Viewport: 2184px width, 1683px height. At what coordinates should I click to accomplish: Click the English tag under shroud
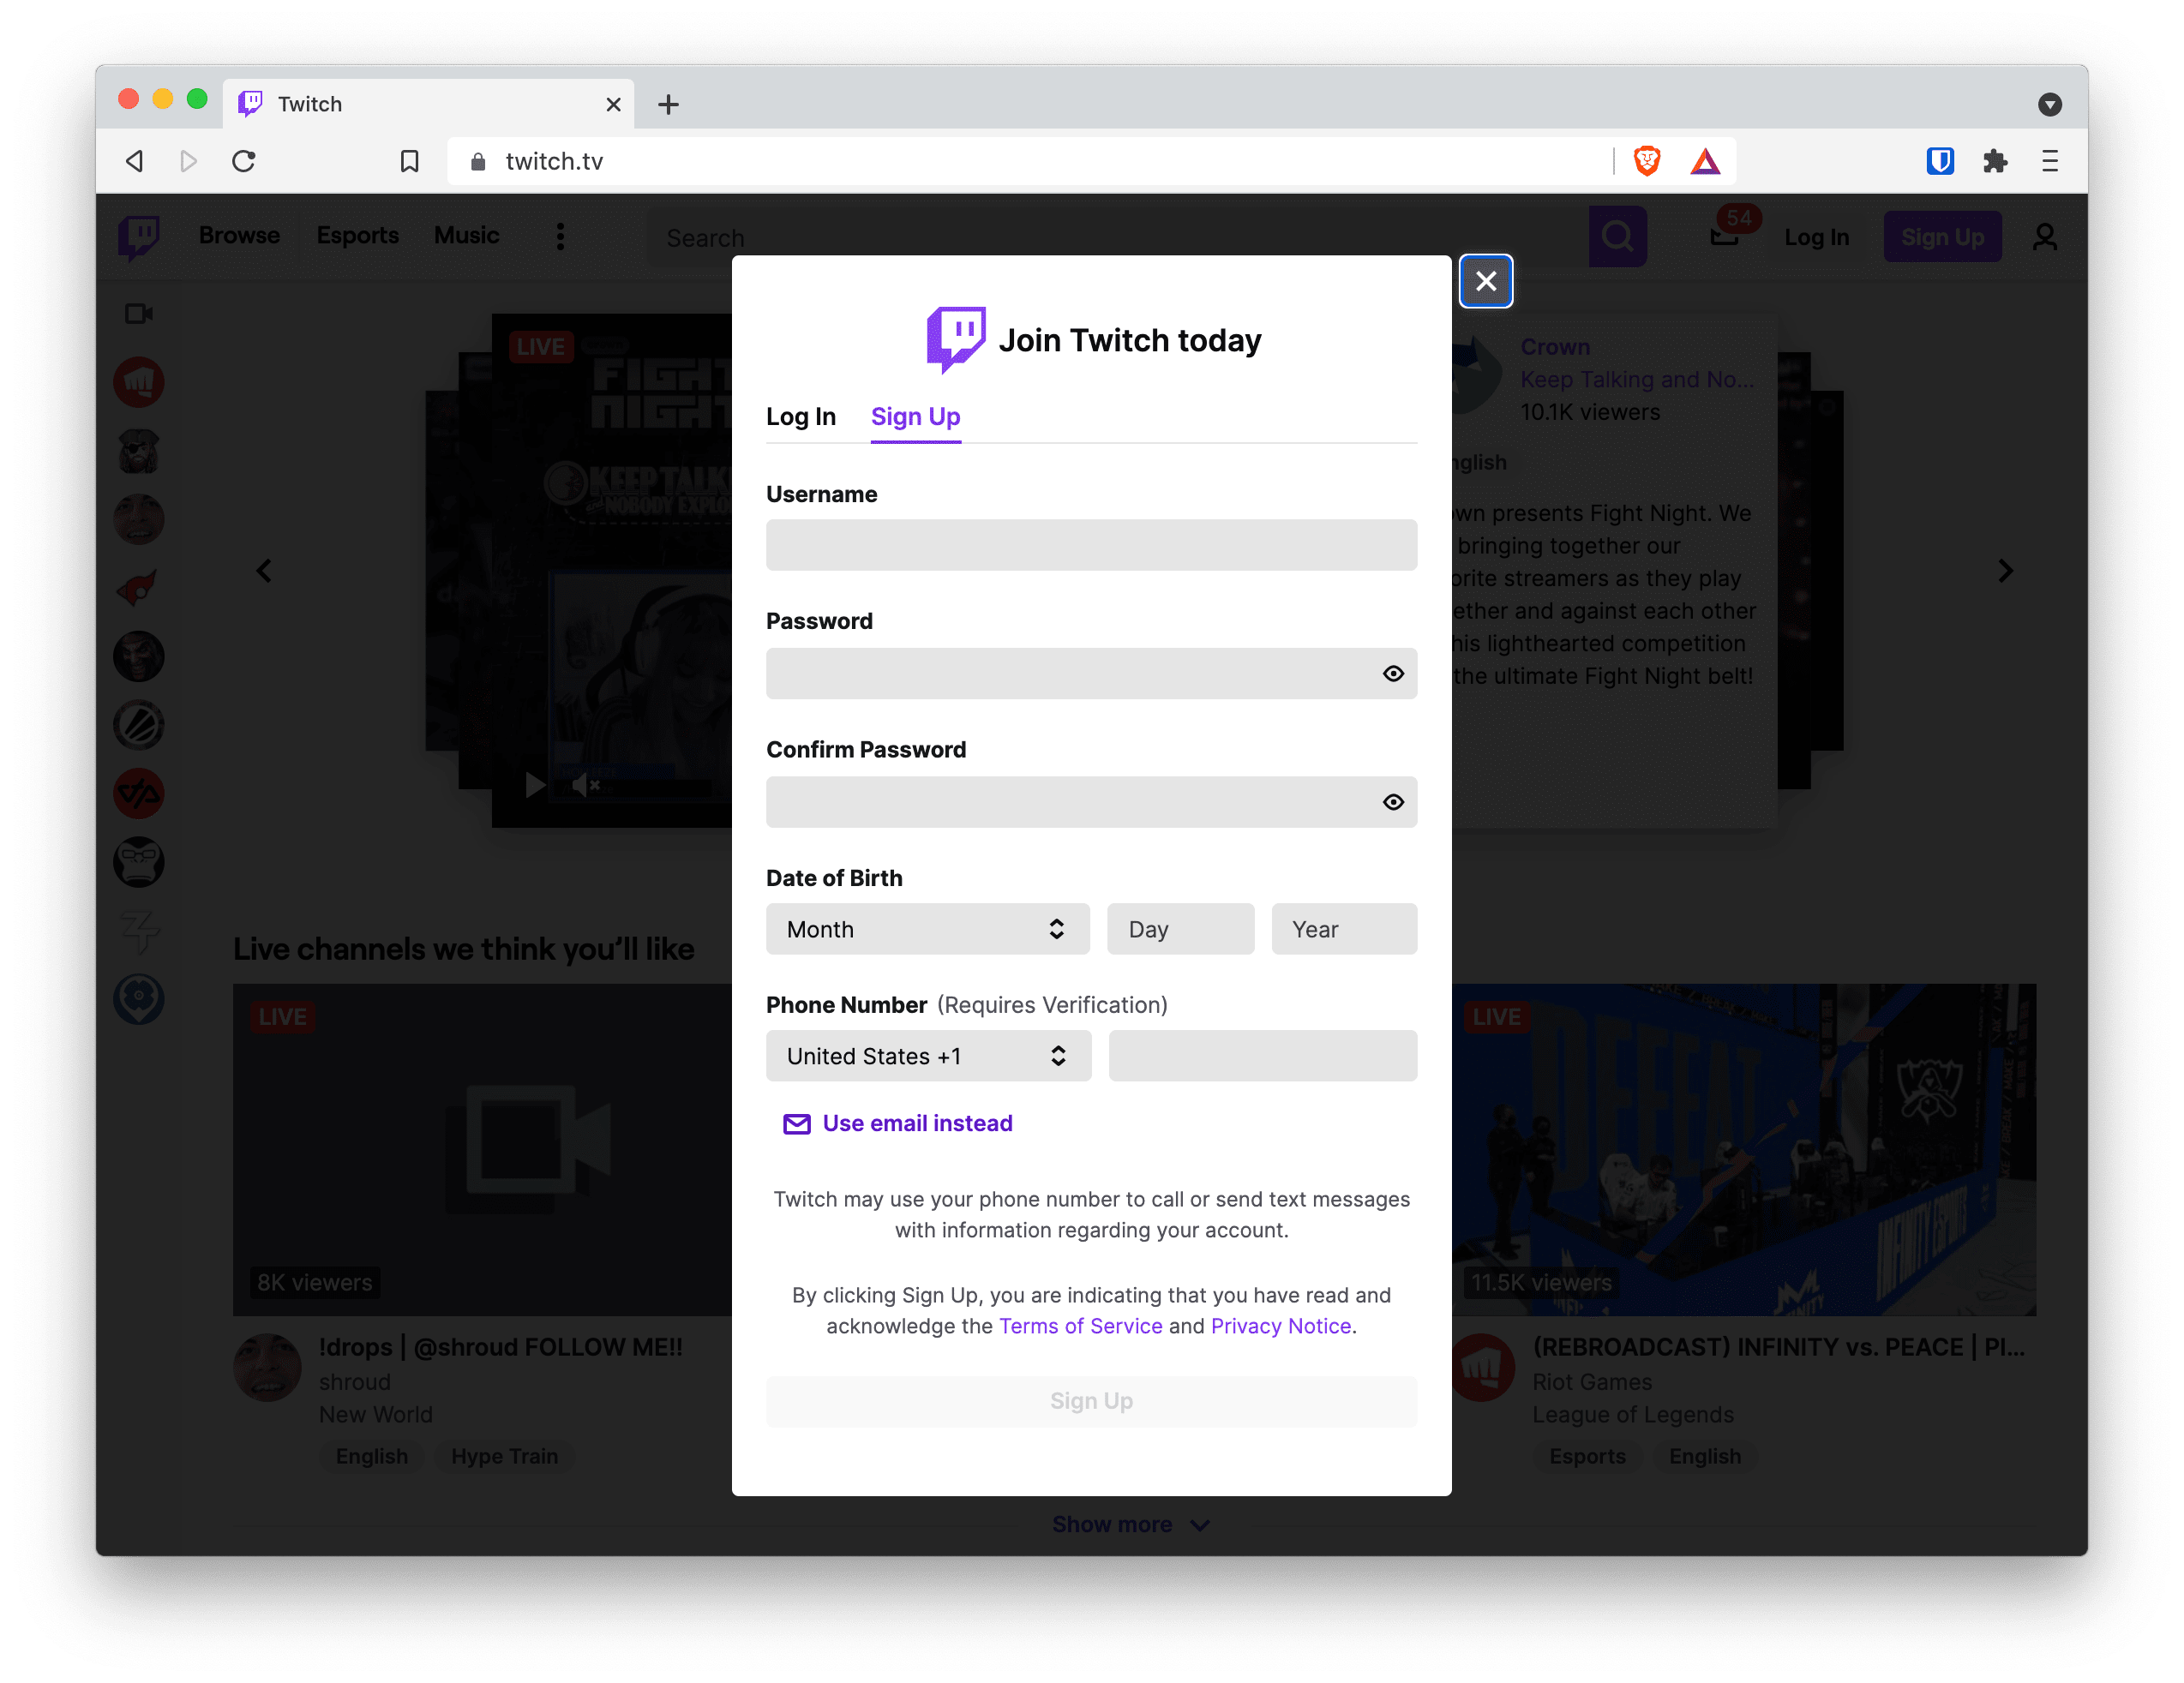point(372,1456)
